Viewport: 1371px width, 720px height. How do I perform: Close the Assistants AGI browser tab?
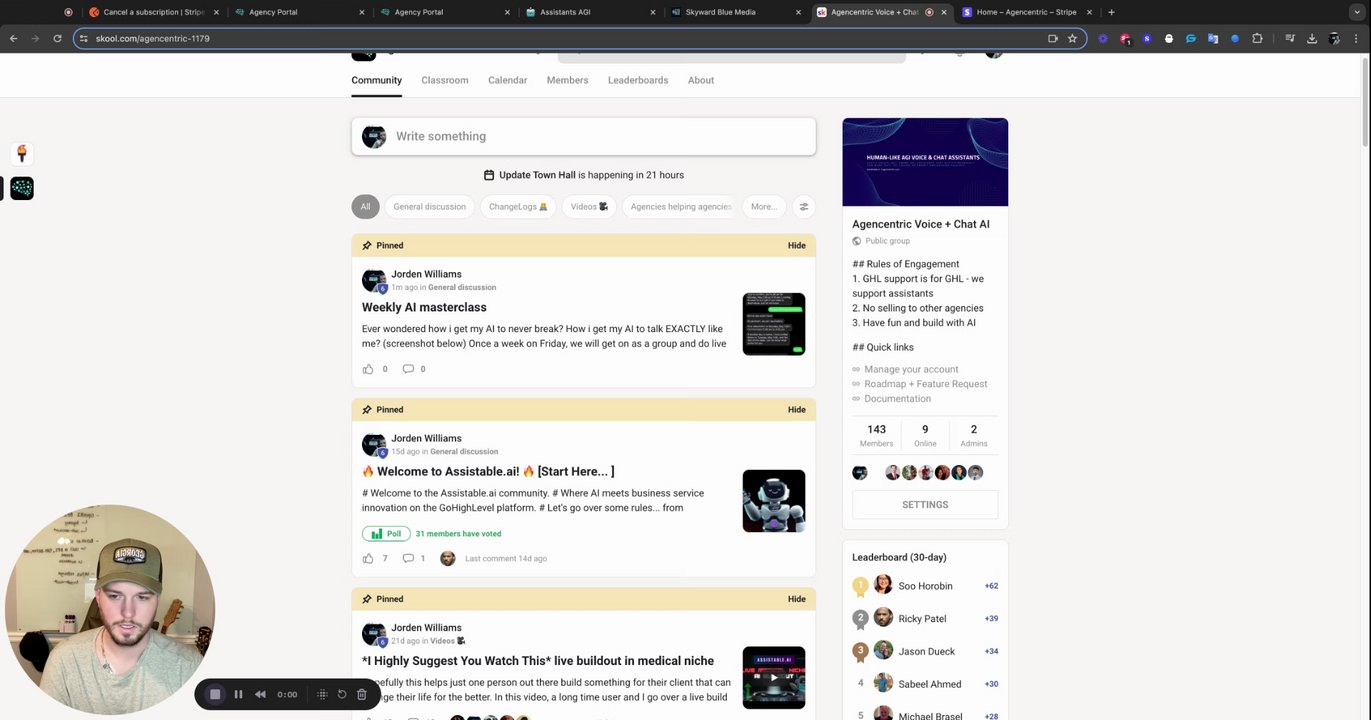coord(653,12)
